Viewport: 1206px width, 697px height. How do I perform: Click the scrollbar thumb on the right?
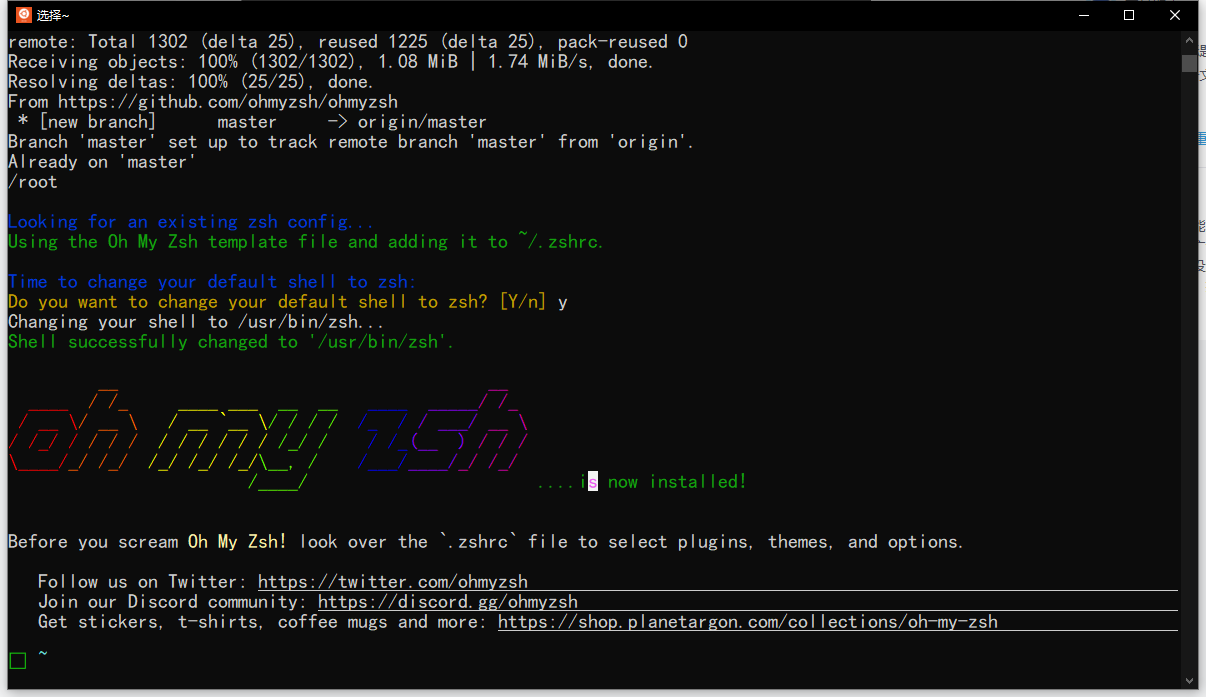1188,65
